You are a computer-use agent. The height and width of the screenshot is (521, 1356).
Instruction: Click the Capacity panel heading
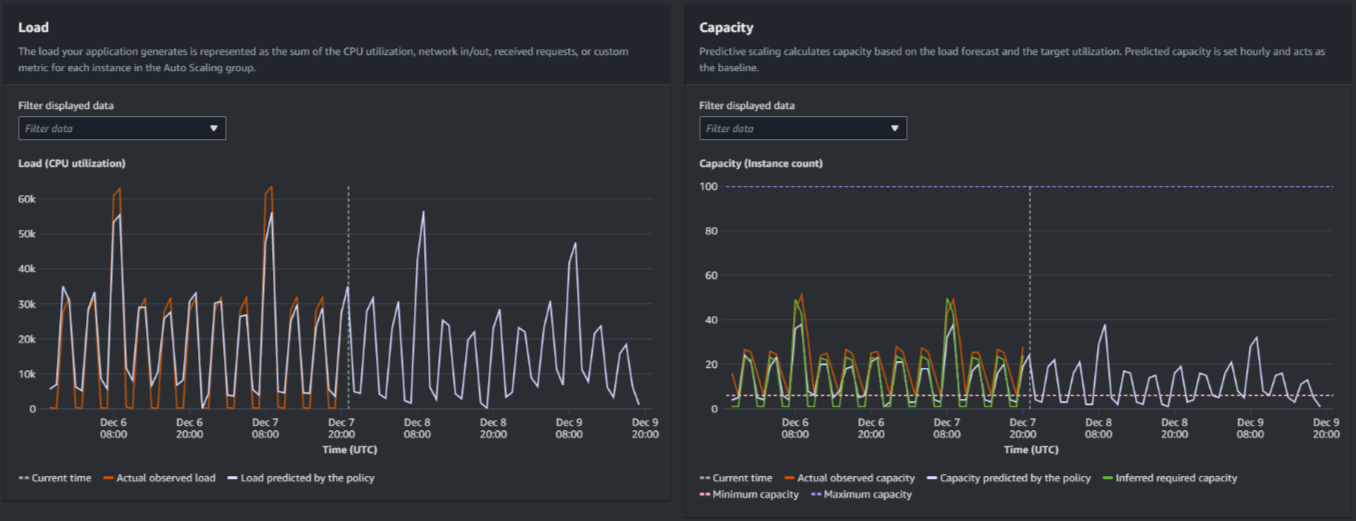pos(726,27)
